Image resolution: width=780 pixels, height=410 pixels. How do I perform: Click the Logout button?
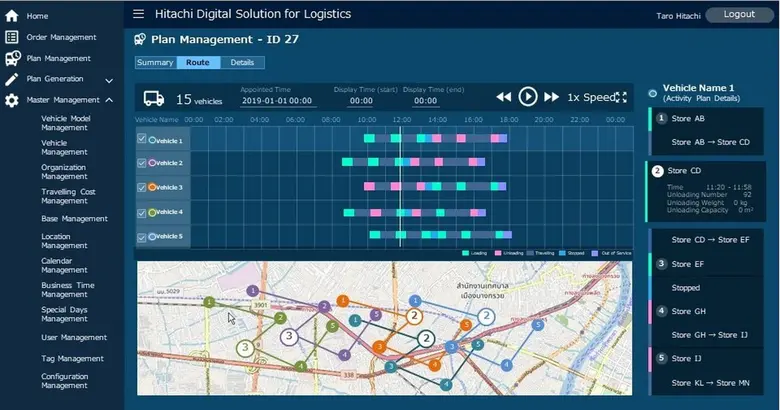738,14
